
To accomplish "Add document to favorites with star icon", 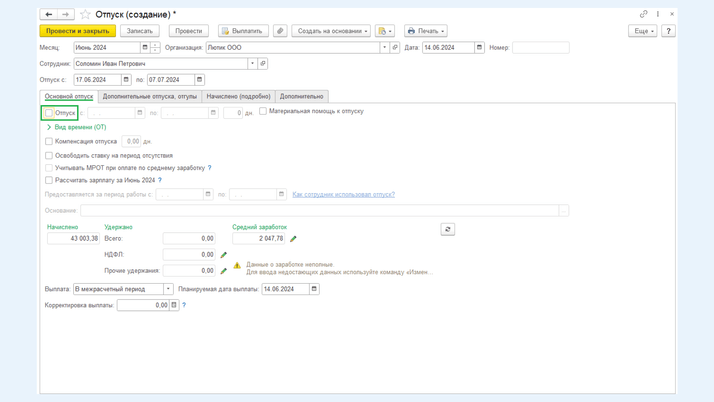I will tap(85, 15).
